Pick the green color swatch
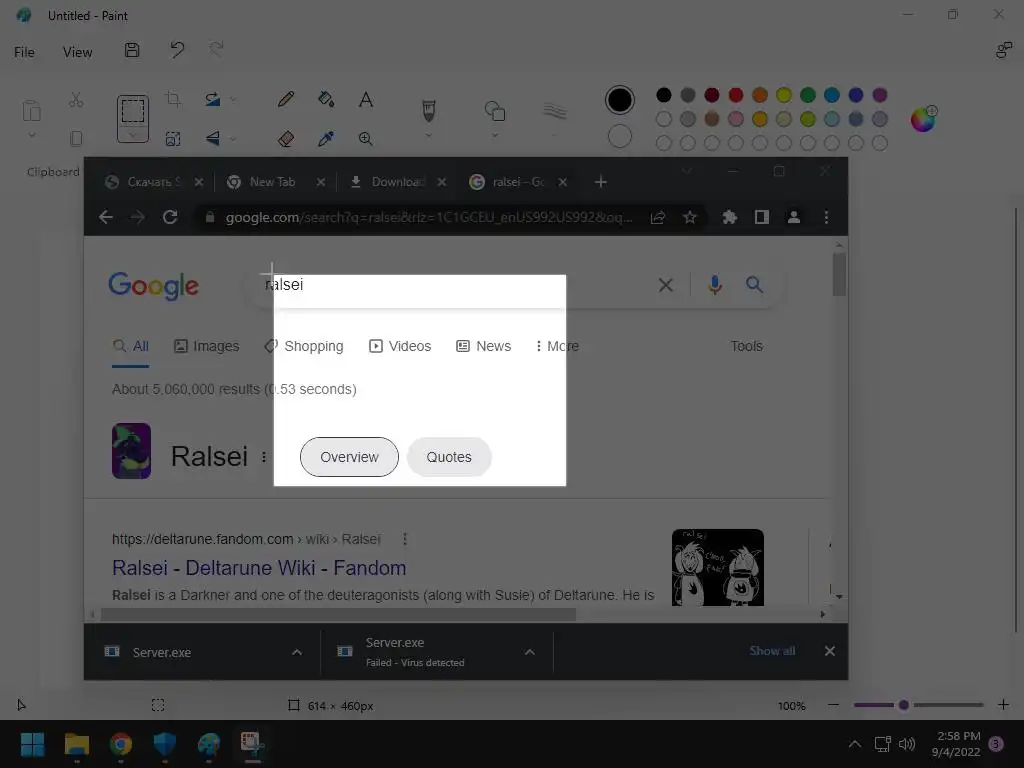 (808, 95)
